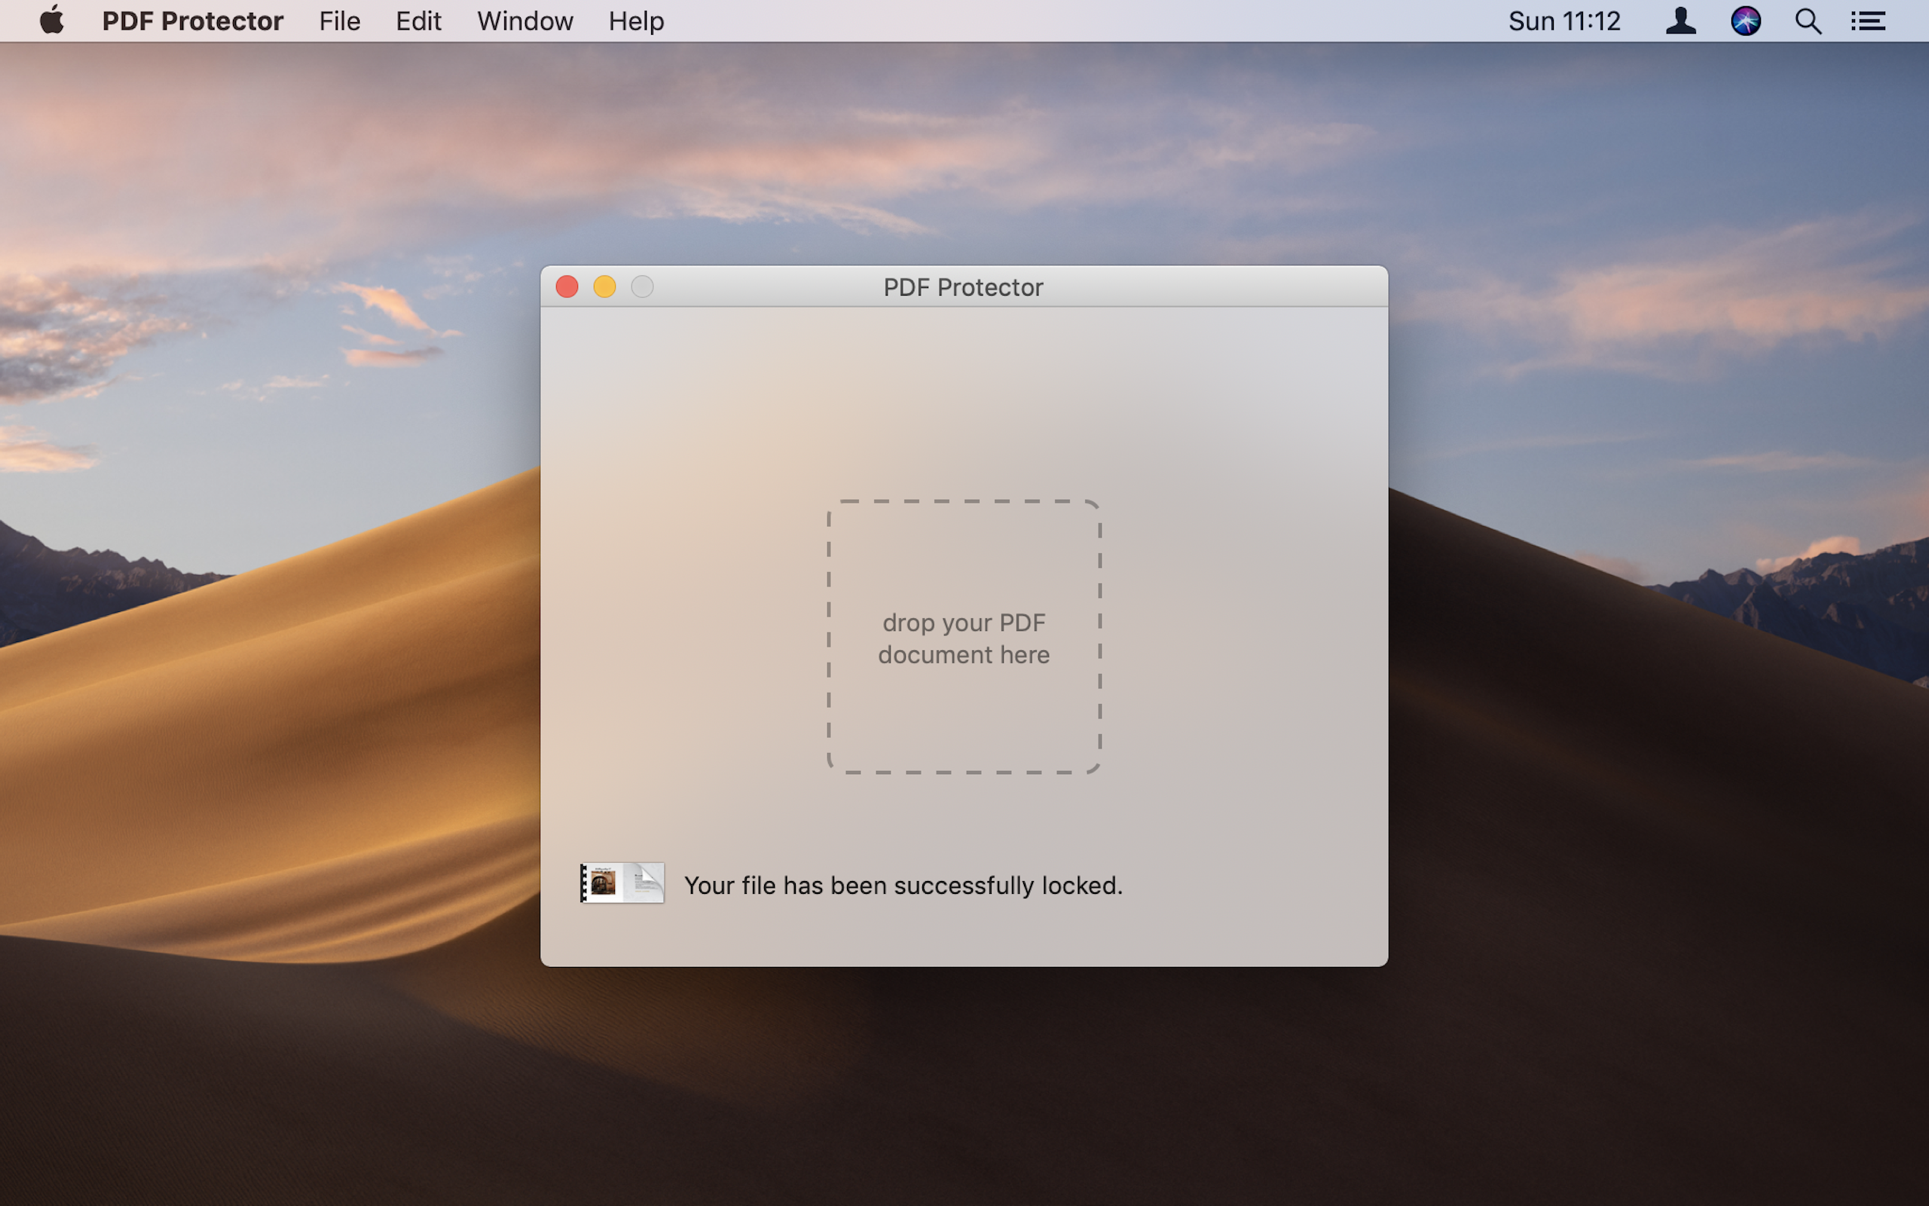Click the 'drop your PDF document here' text

click(x=964, y=638)
